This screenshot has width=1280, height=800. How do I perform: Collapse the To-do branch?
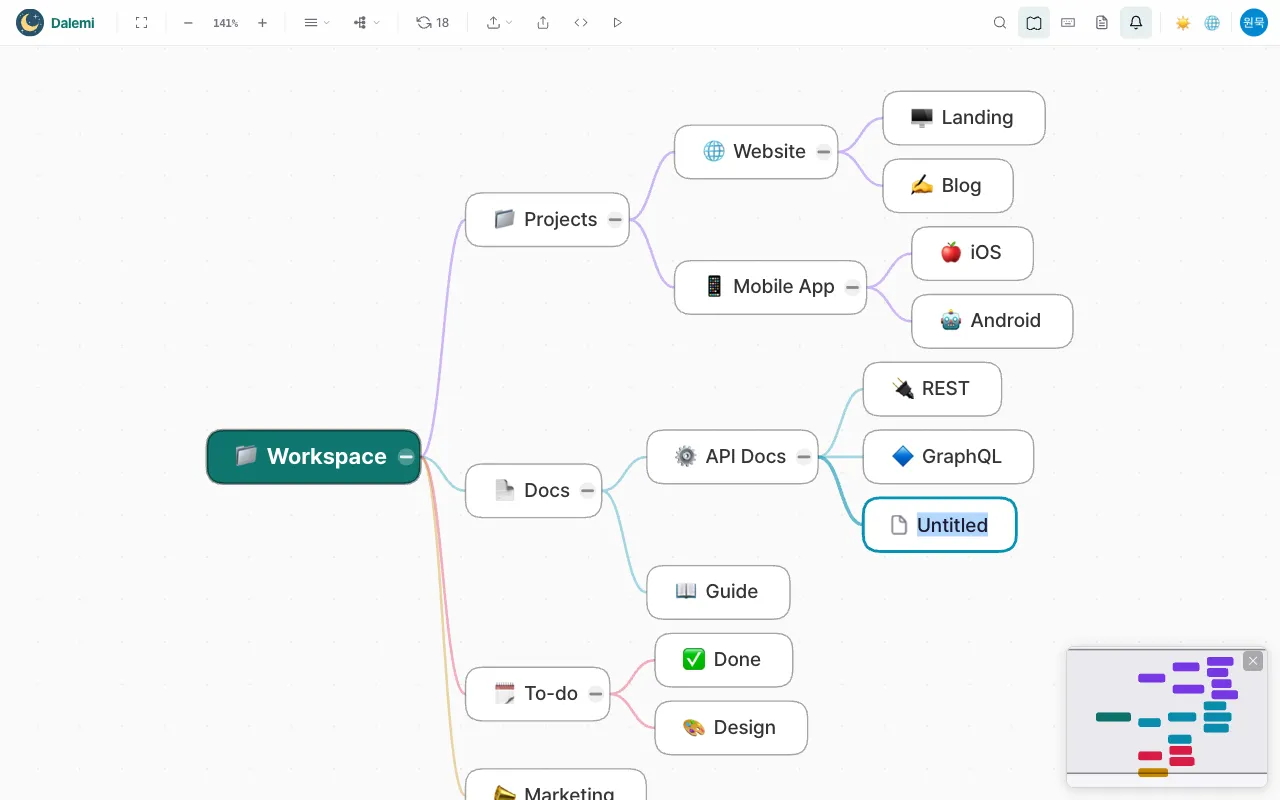(596, 694)
